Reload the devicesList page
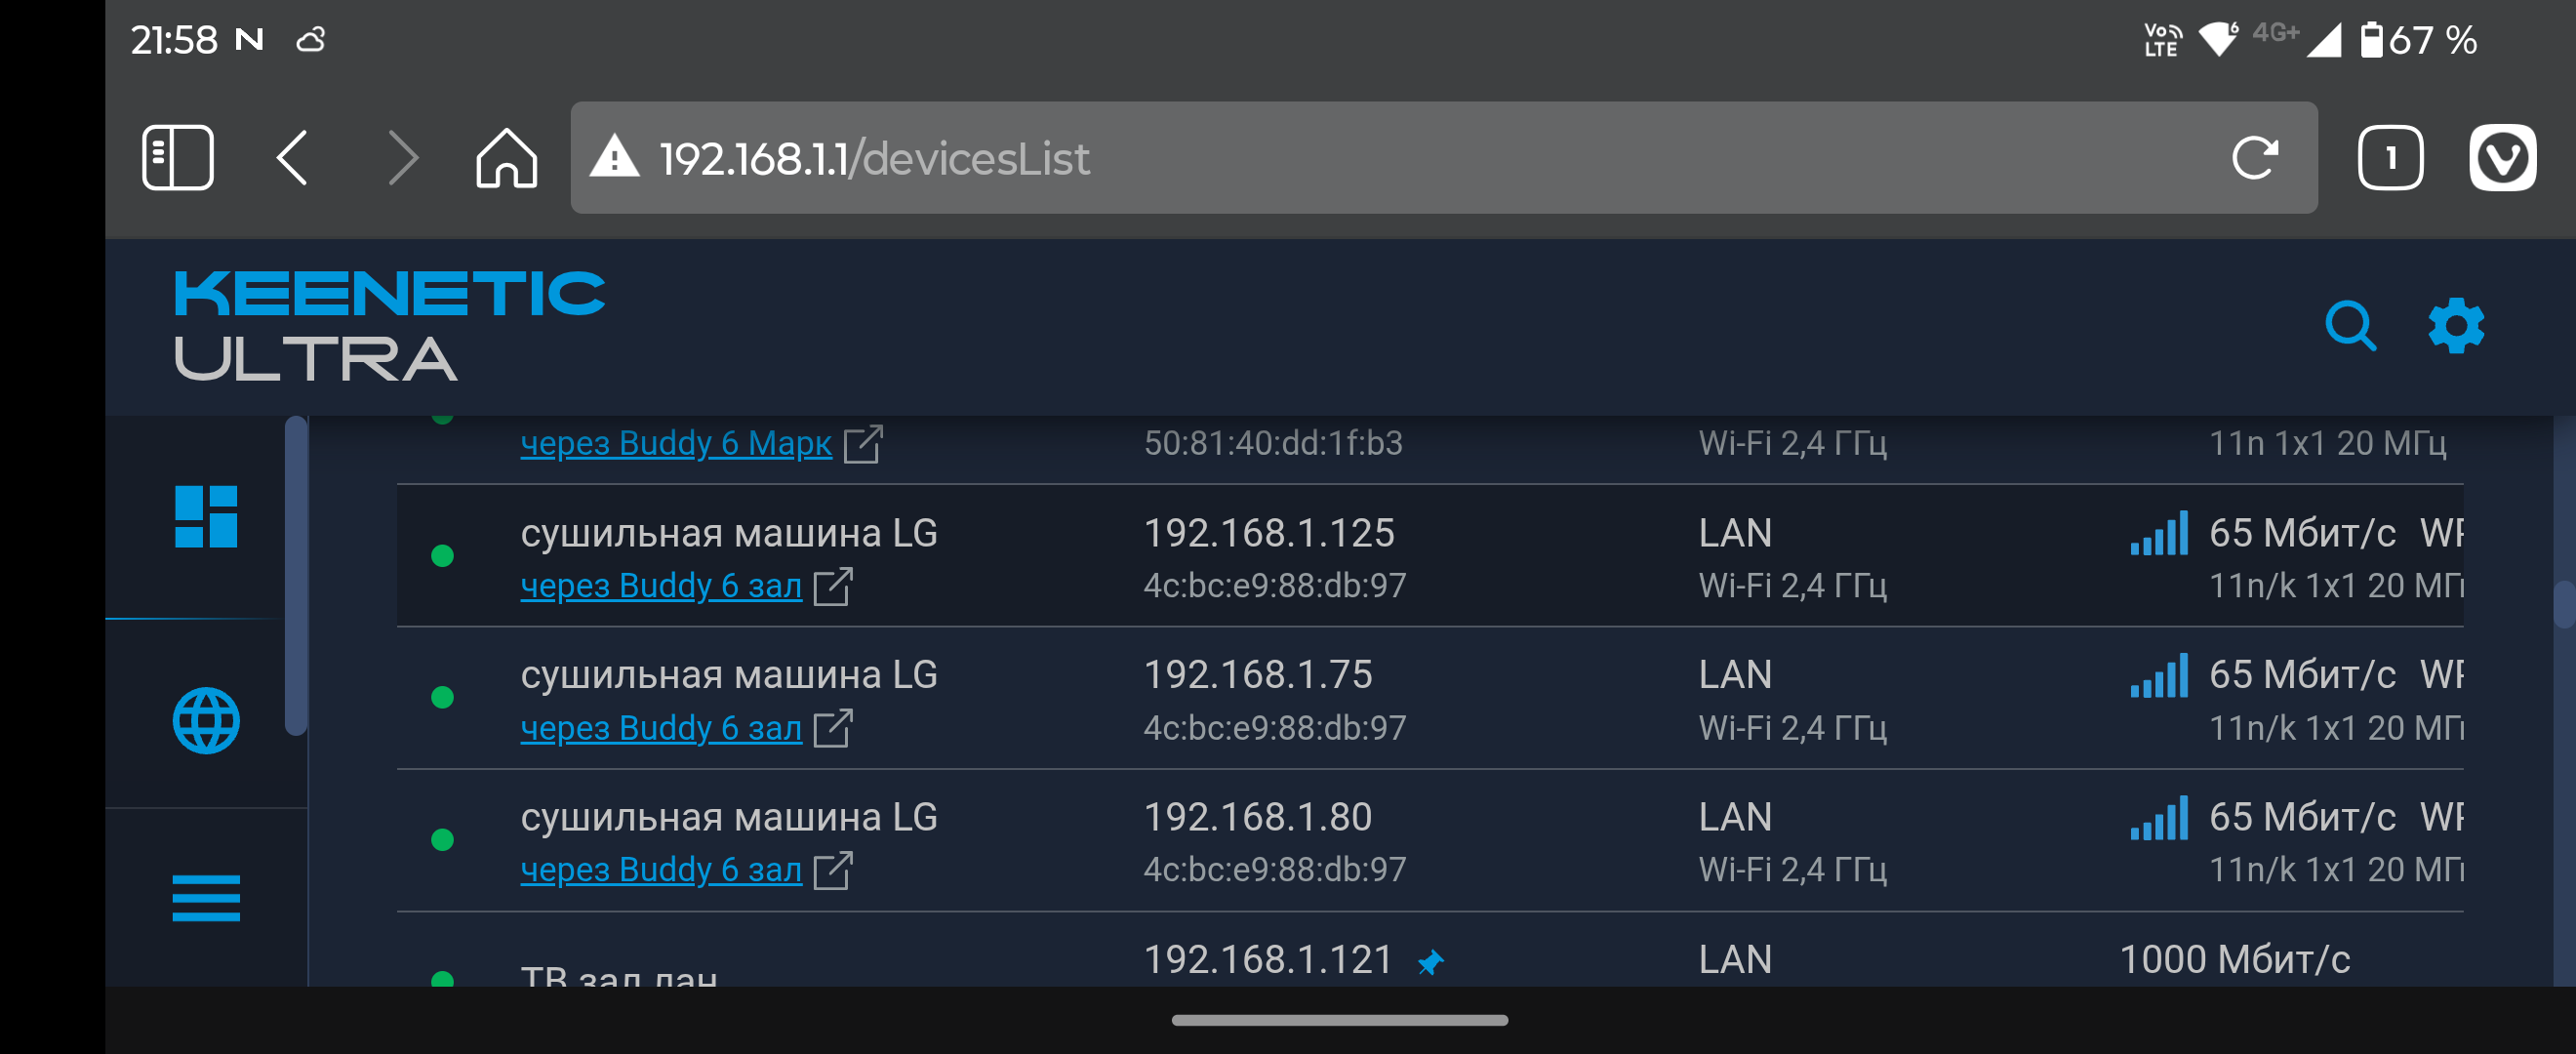The width and height of the screenshot is (2576, 1054). coord(2254,158)
